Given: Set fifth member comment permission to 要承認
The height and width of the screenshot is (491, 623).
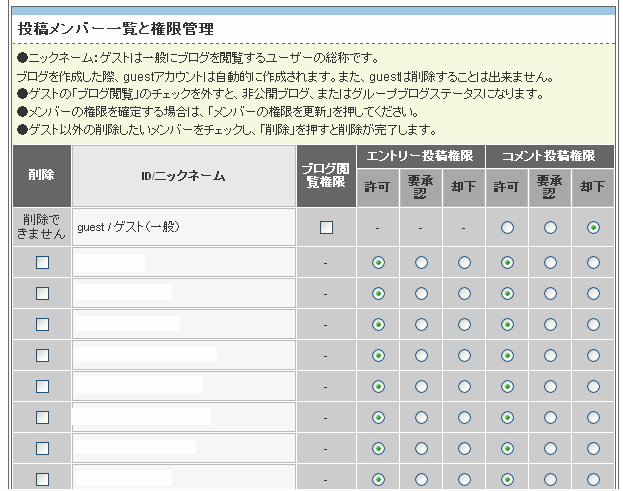Looking at the screenshot, I should pos(550,386).
